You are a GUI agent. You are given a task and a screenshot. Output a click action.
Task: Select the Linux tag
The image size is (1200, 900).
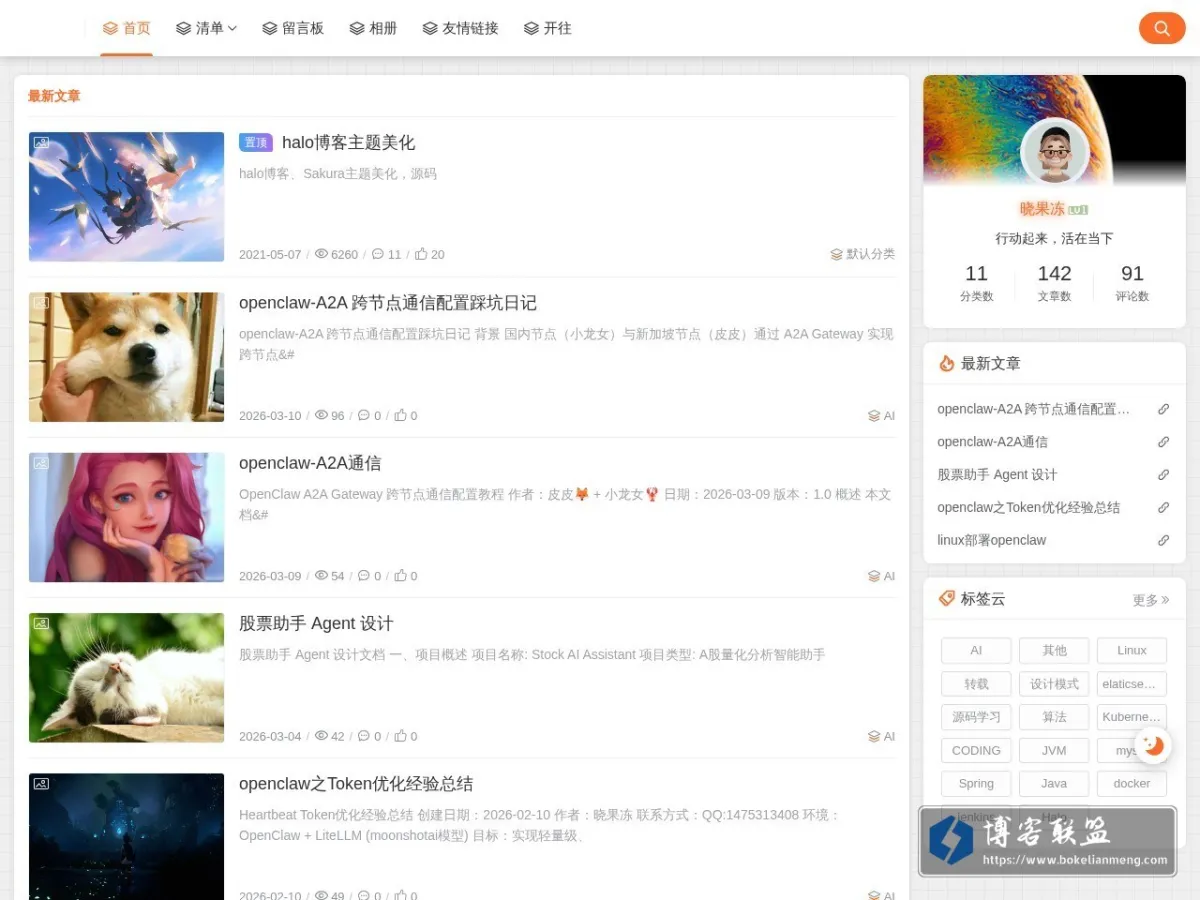click(1132, 650)
